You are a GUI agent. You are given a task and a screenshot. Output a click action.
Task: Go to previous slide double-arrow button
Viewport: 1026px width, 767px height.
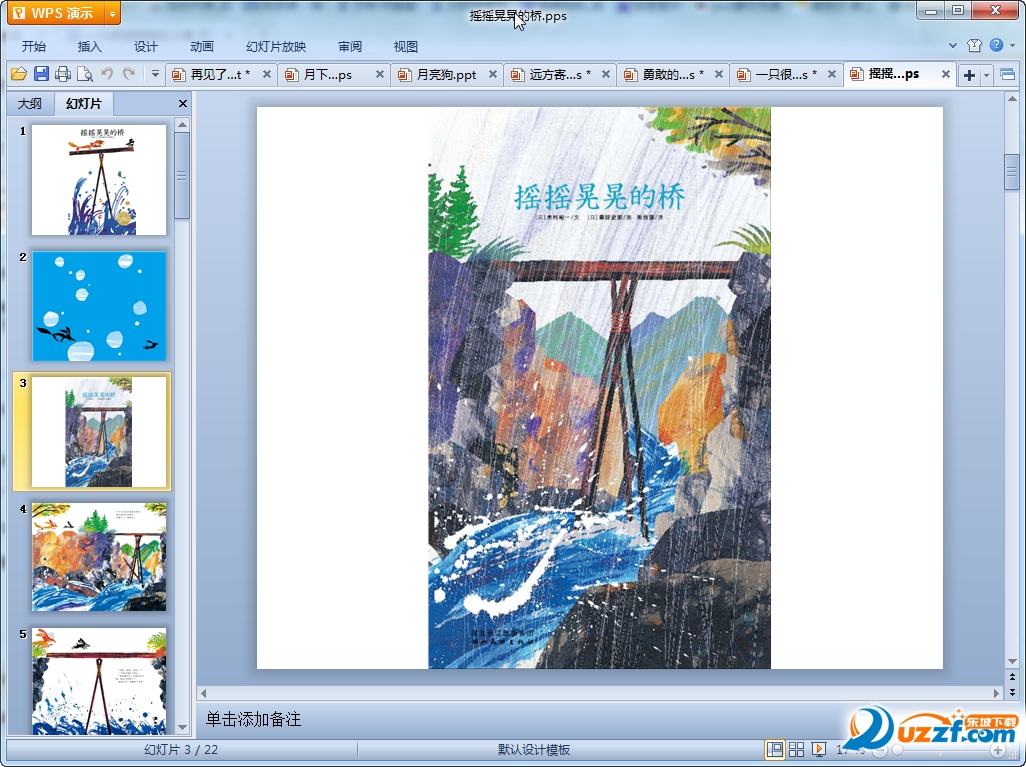pos(1012,677)
